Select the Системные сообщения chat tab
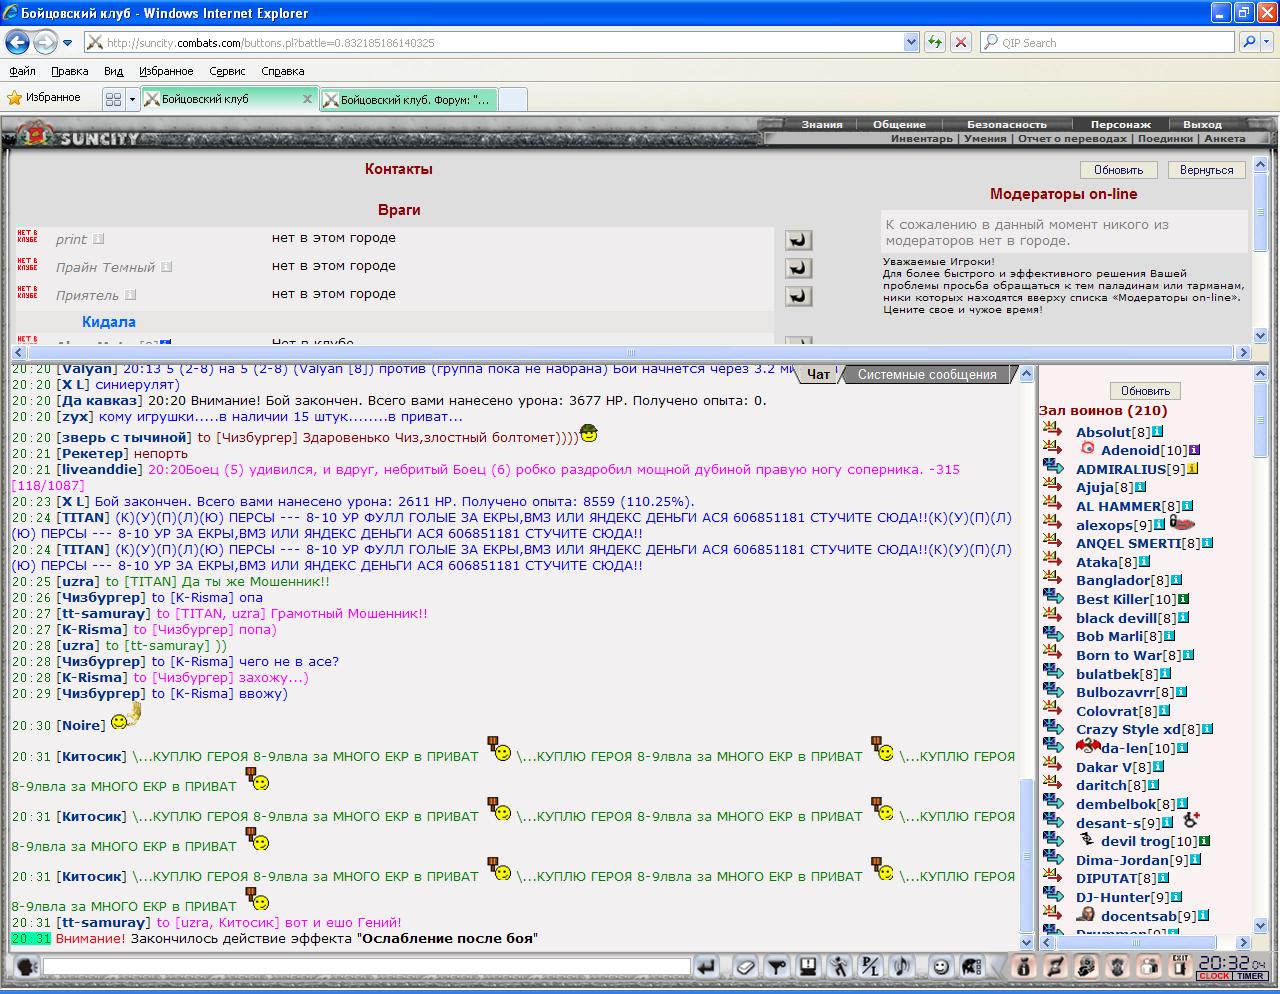 tap(927, 374)
